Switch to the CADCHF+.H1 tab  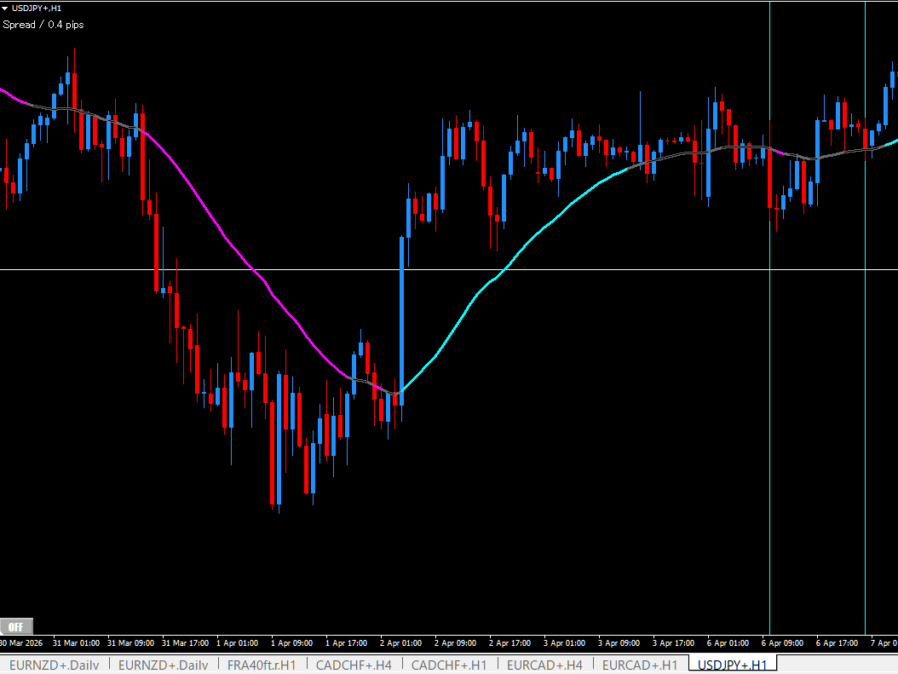point(449,664)
